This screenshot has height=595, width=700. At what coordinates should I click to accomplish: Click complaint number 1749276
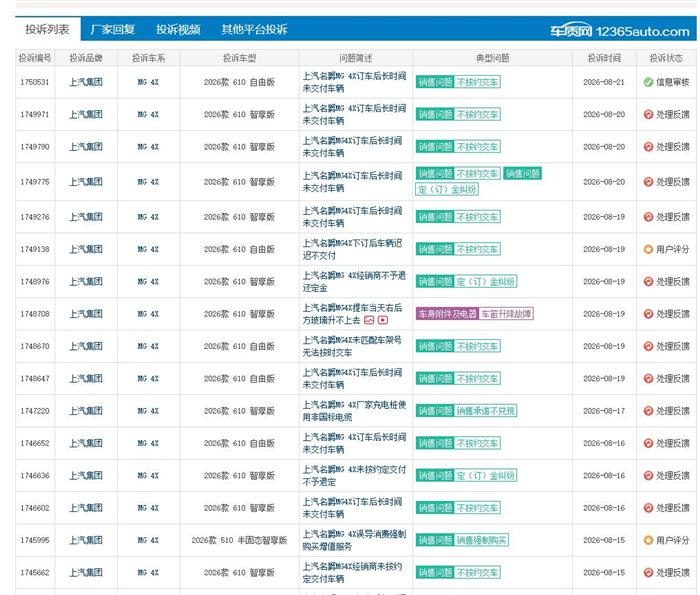[35, 217]
